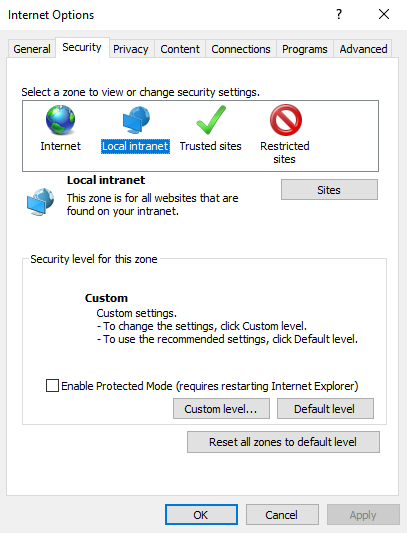Open the Custom level settings
The width and height of the screenshot is (407, 533).
tap(221, 409)
